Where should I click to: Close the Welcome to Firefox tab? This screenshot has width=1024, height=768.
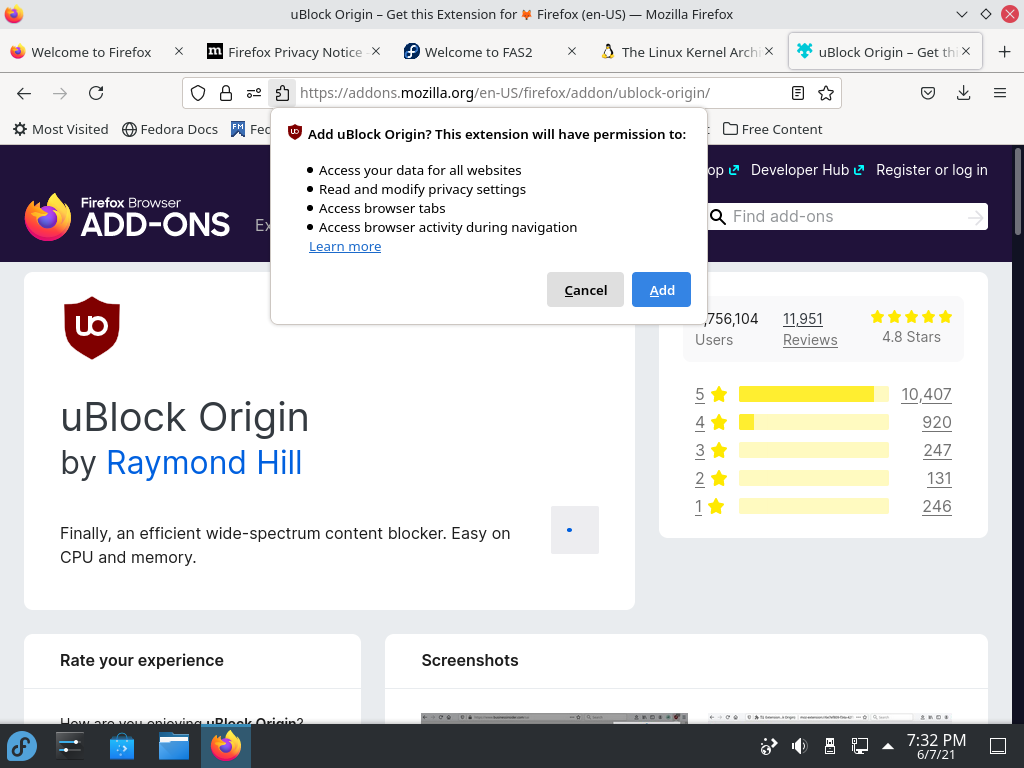[x=179, y=51]
